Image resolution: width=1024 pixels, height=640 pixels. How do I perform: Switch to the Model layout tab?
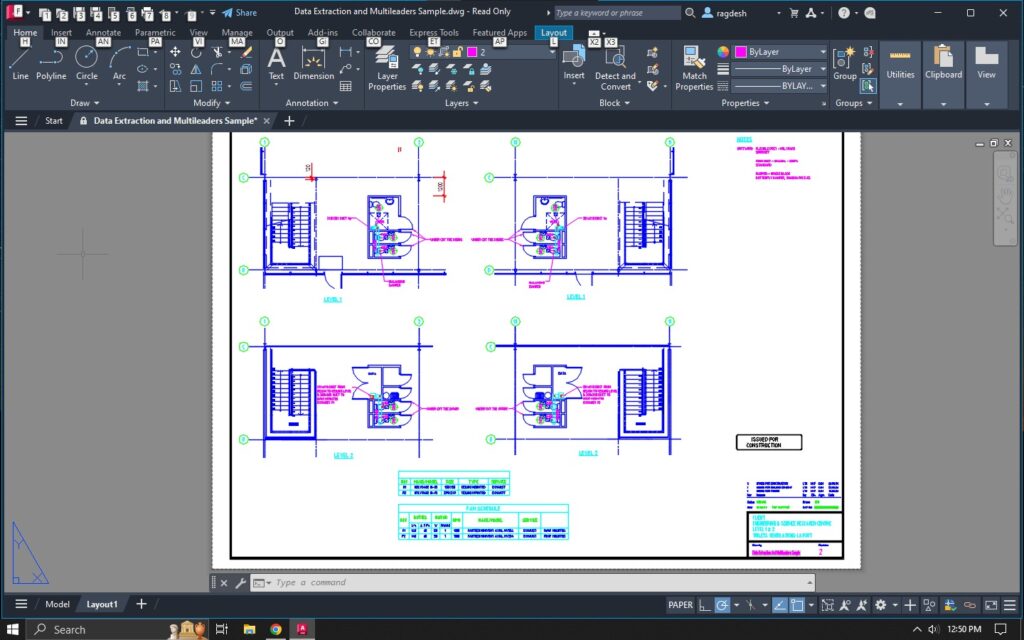pyautogui.click(x=57, y=605)
